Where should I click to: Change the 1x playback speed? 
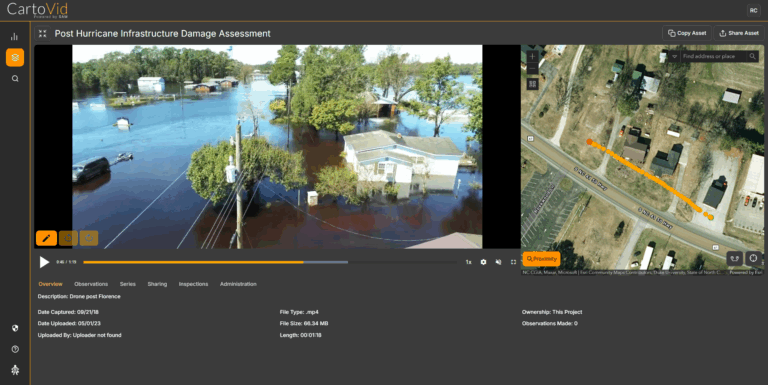click(x=468, y=262)
